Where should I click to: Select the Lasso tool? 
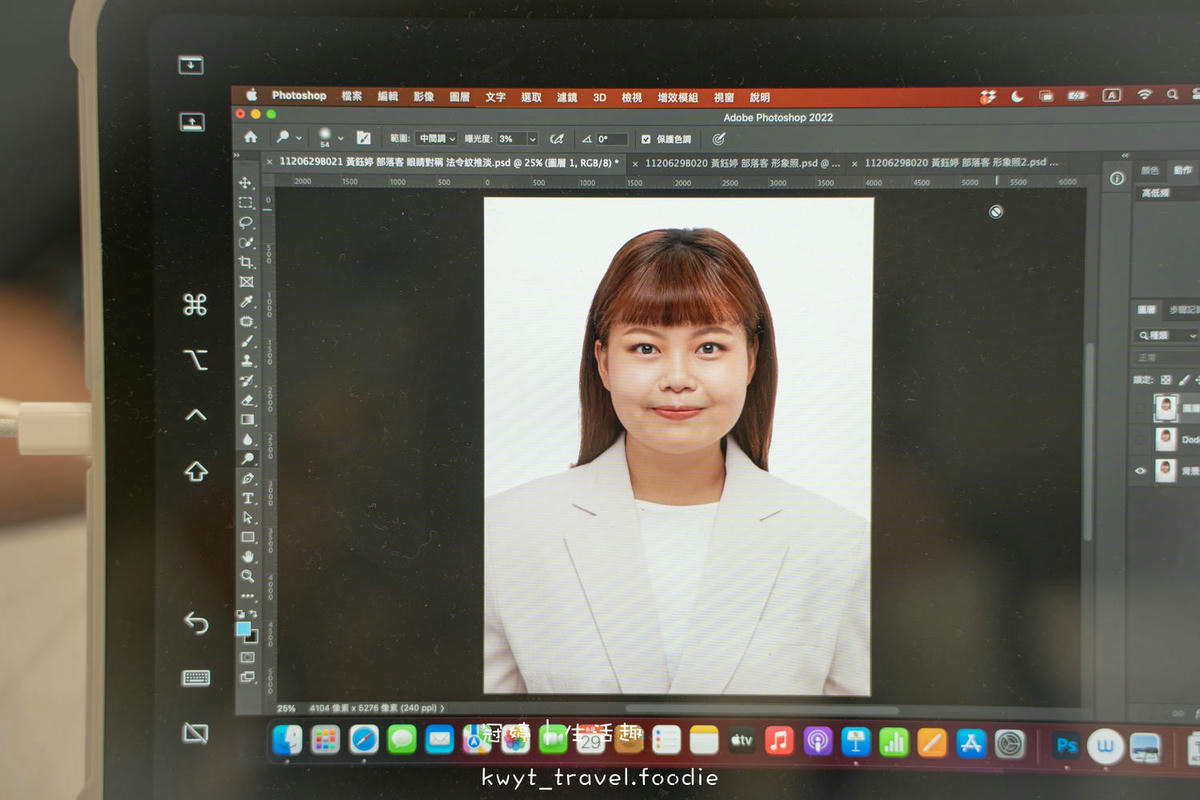(x=246, y=222)
